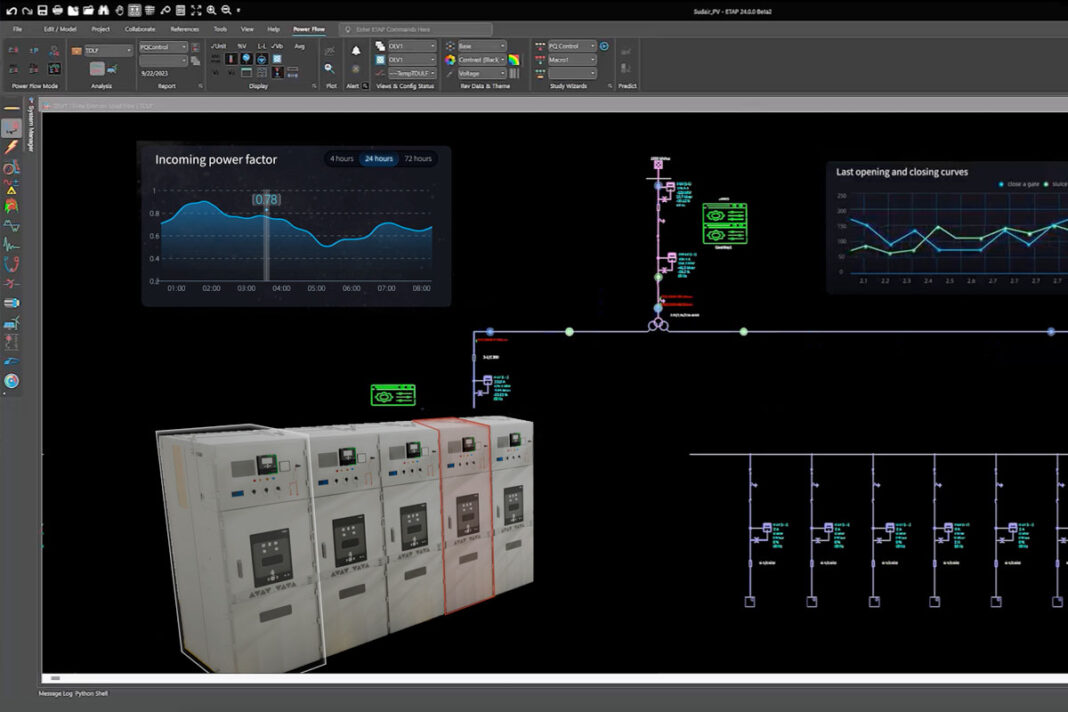Open the Edit / Model menu
The width and height of the screenshot is (1068, 712).
click(x=60, y=29)
